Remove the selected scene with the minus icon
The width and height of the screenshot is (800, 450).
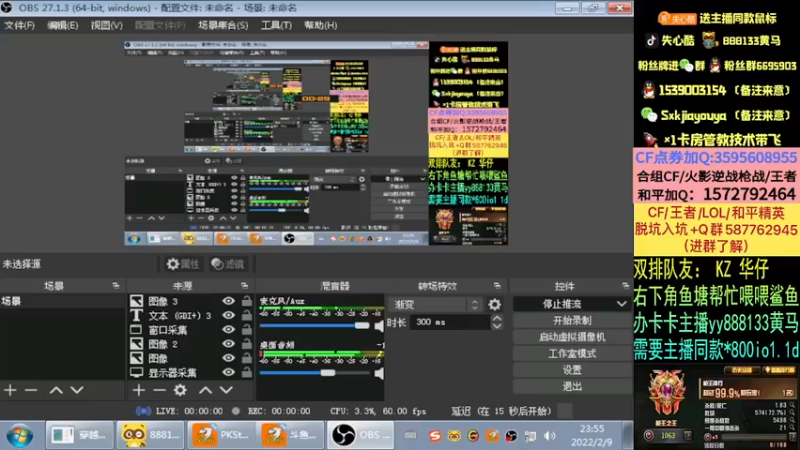pos(31,390)
